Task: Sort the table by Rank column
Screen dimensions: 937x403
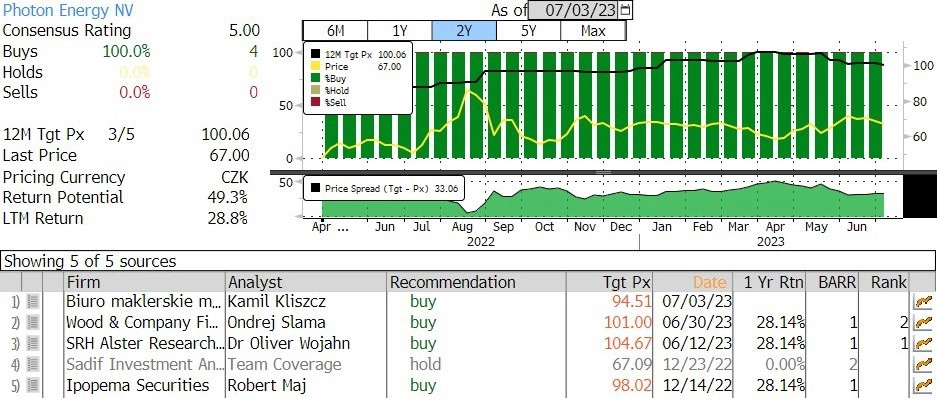Action: click(886, 282)
